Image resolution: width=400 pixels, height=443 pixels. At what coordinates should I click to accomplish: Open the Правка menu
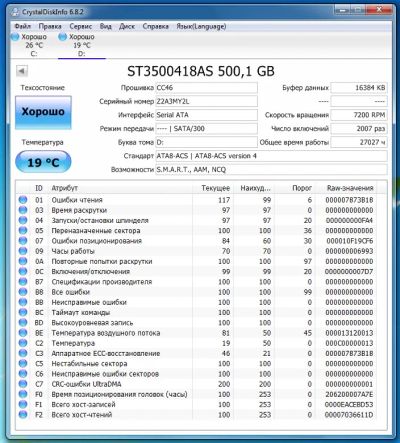tap(50, 26)
